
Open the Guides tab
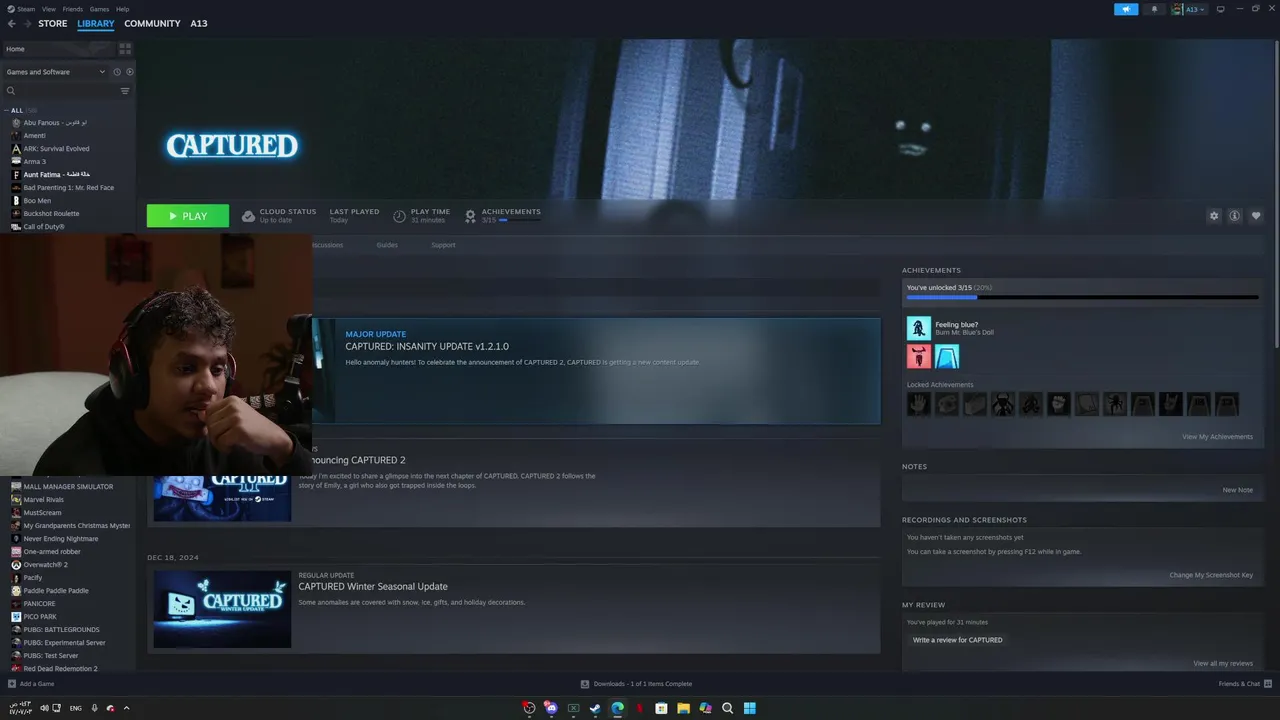(x=387, y=245)
